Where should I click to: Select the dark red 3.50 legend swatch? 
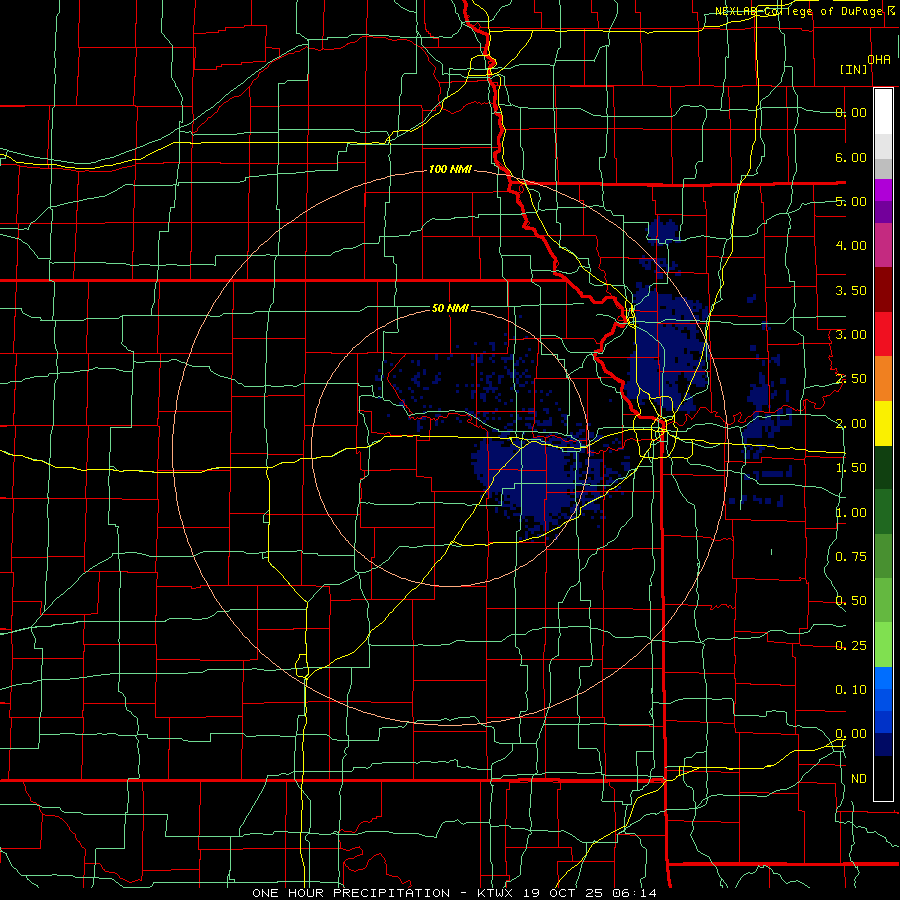(883, 290)
